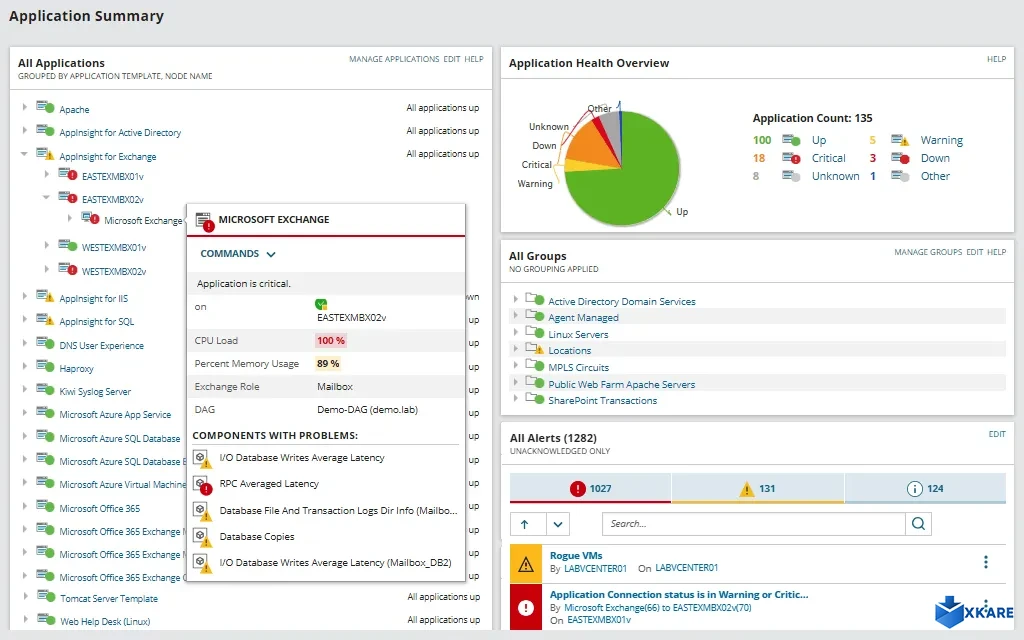Screen dimensions: 1024x640
Task: Click the Up status icon in health legend
Action: [x=792, y=140]
